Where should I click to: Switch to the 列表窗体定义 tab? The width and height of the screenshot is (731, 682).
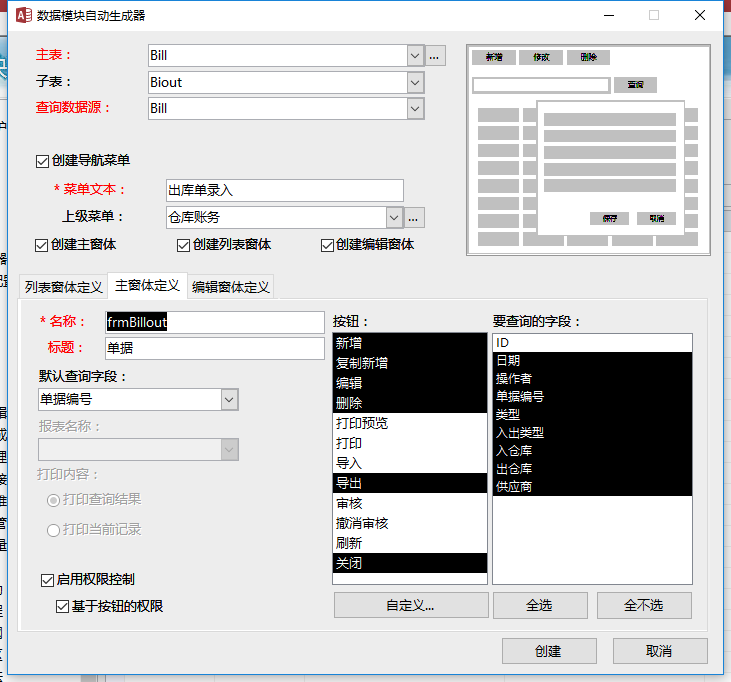[63, 287]
